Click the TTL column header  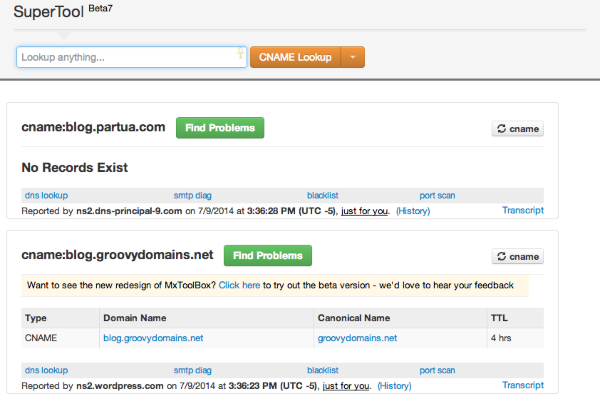[499, 318]
